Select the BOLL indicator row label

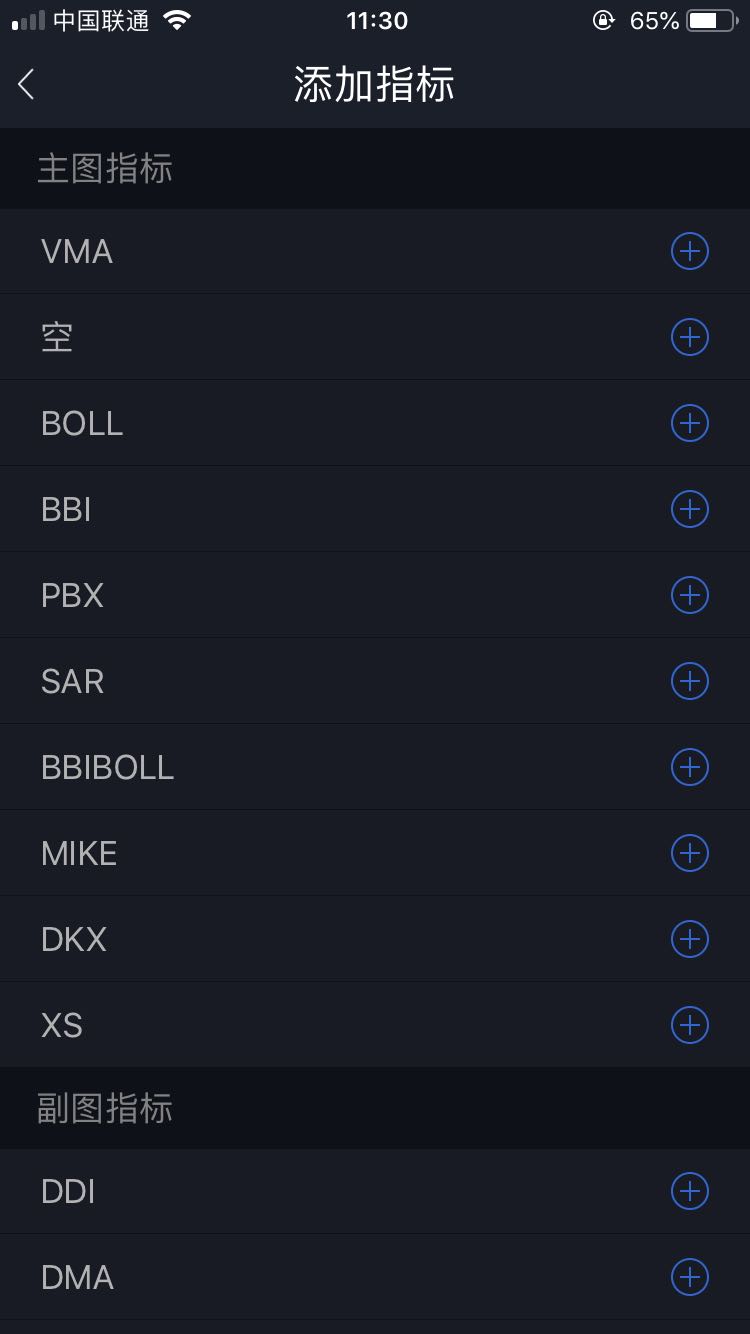point(82,424)
